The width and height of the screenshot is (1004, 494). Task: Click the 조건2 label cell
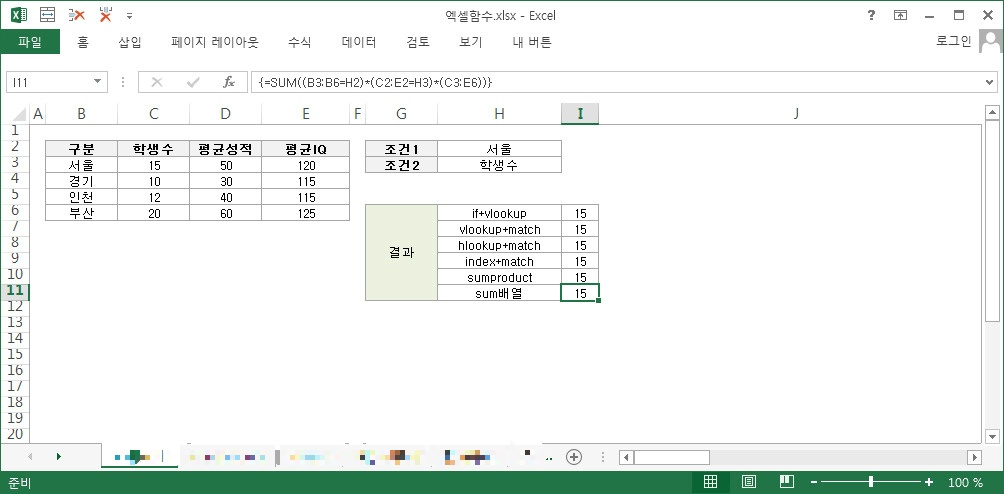[401, 165]
